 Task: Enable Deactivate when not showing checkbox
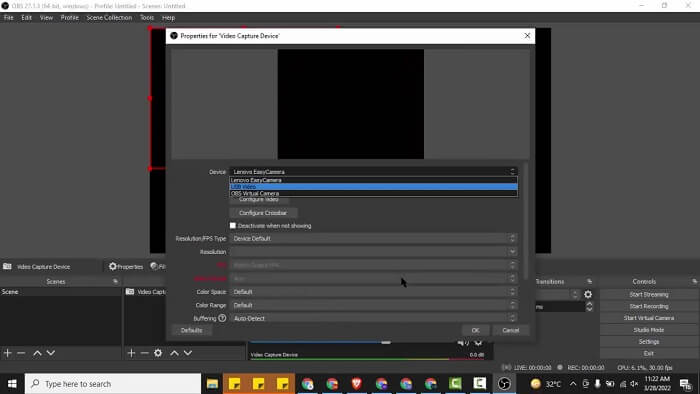pos(233,226)
